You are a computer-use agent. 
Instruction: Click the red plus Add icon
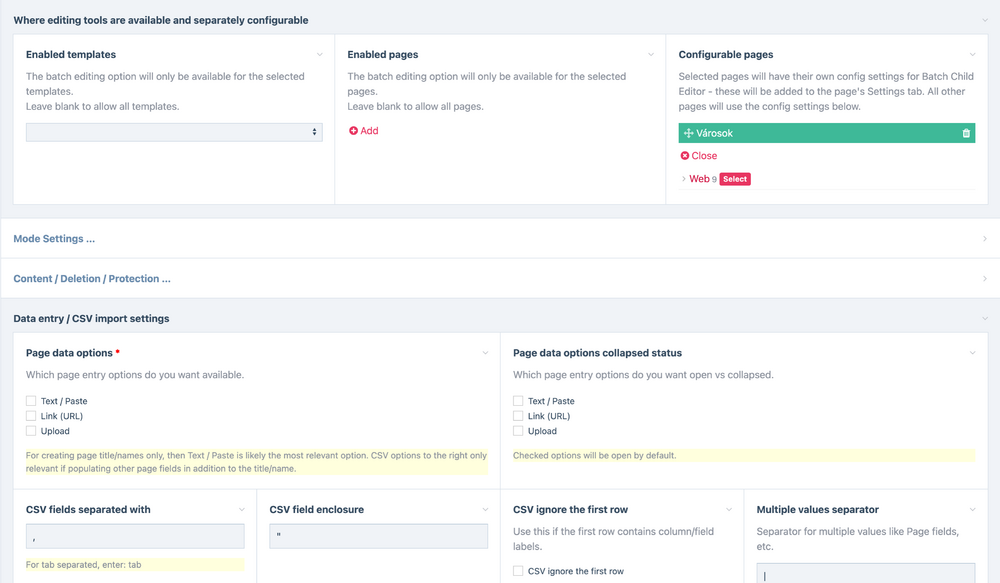pos(353,131)
